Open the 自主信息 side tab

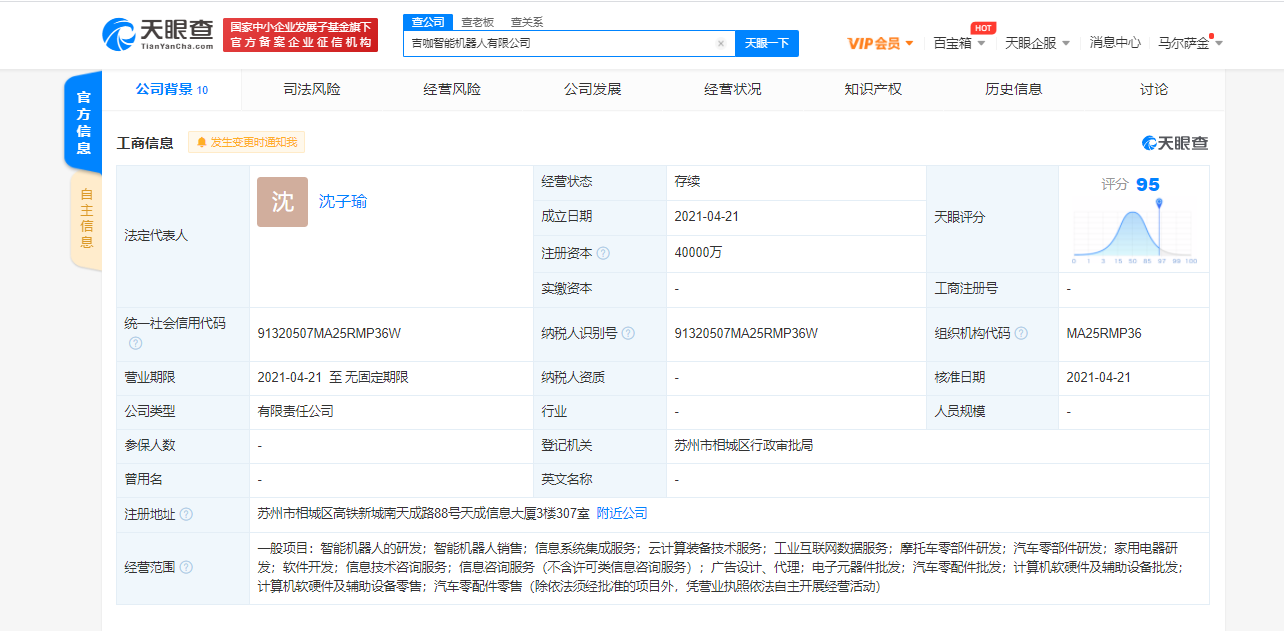[x=86, y=220]
